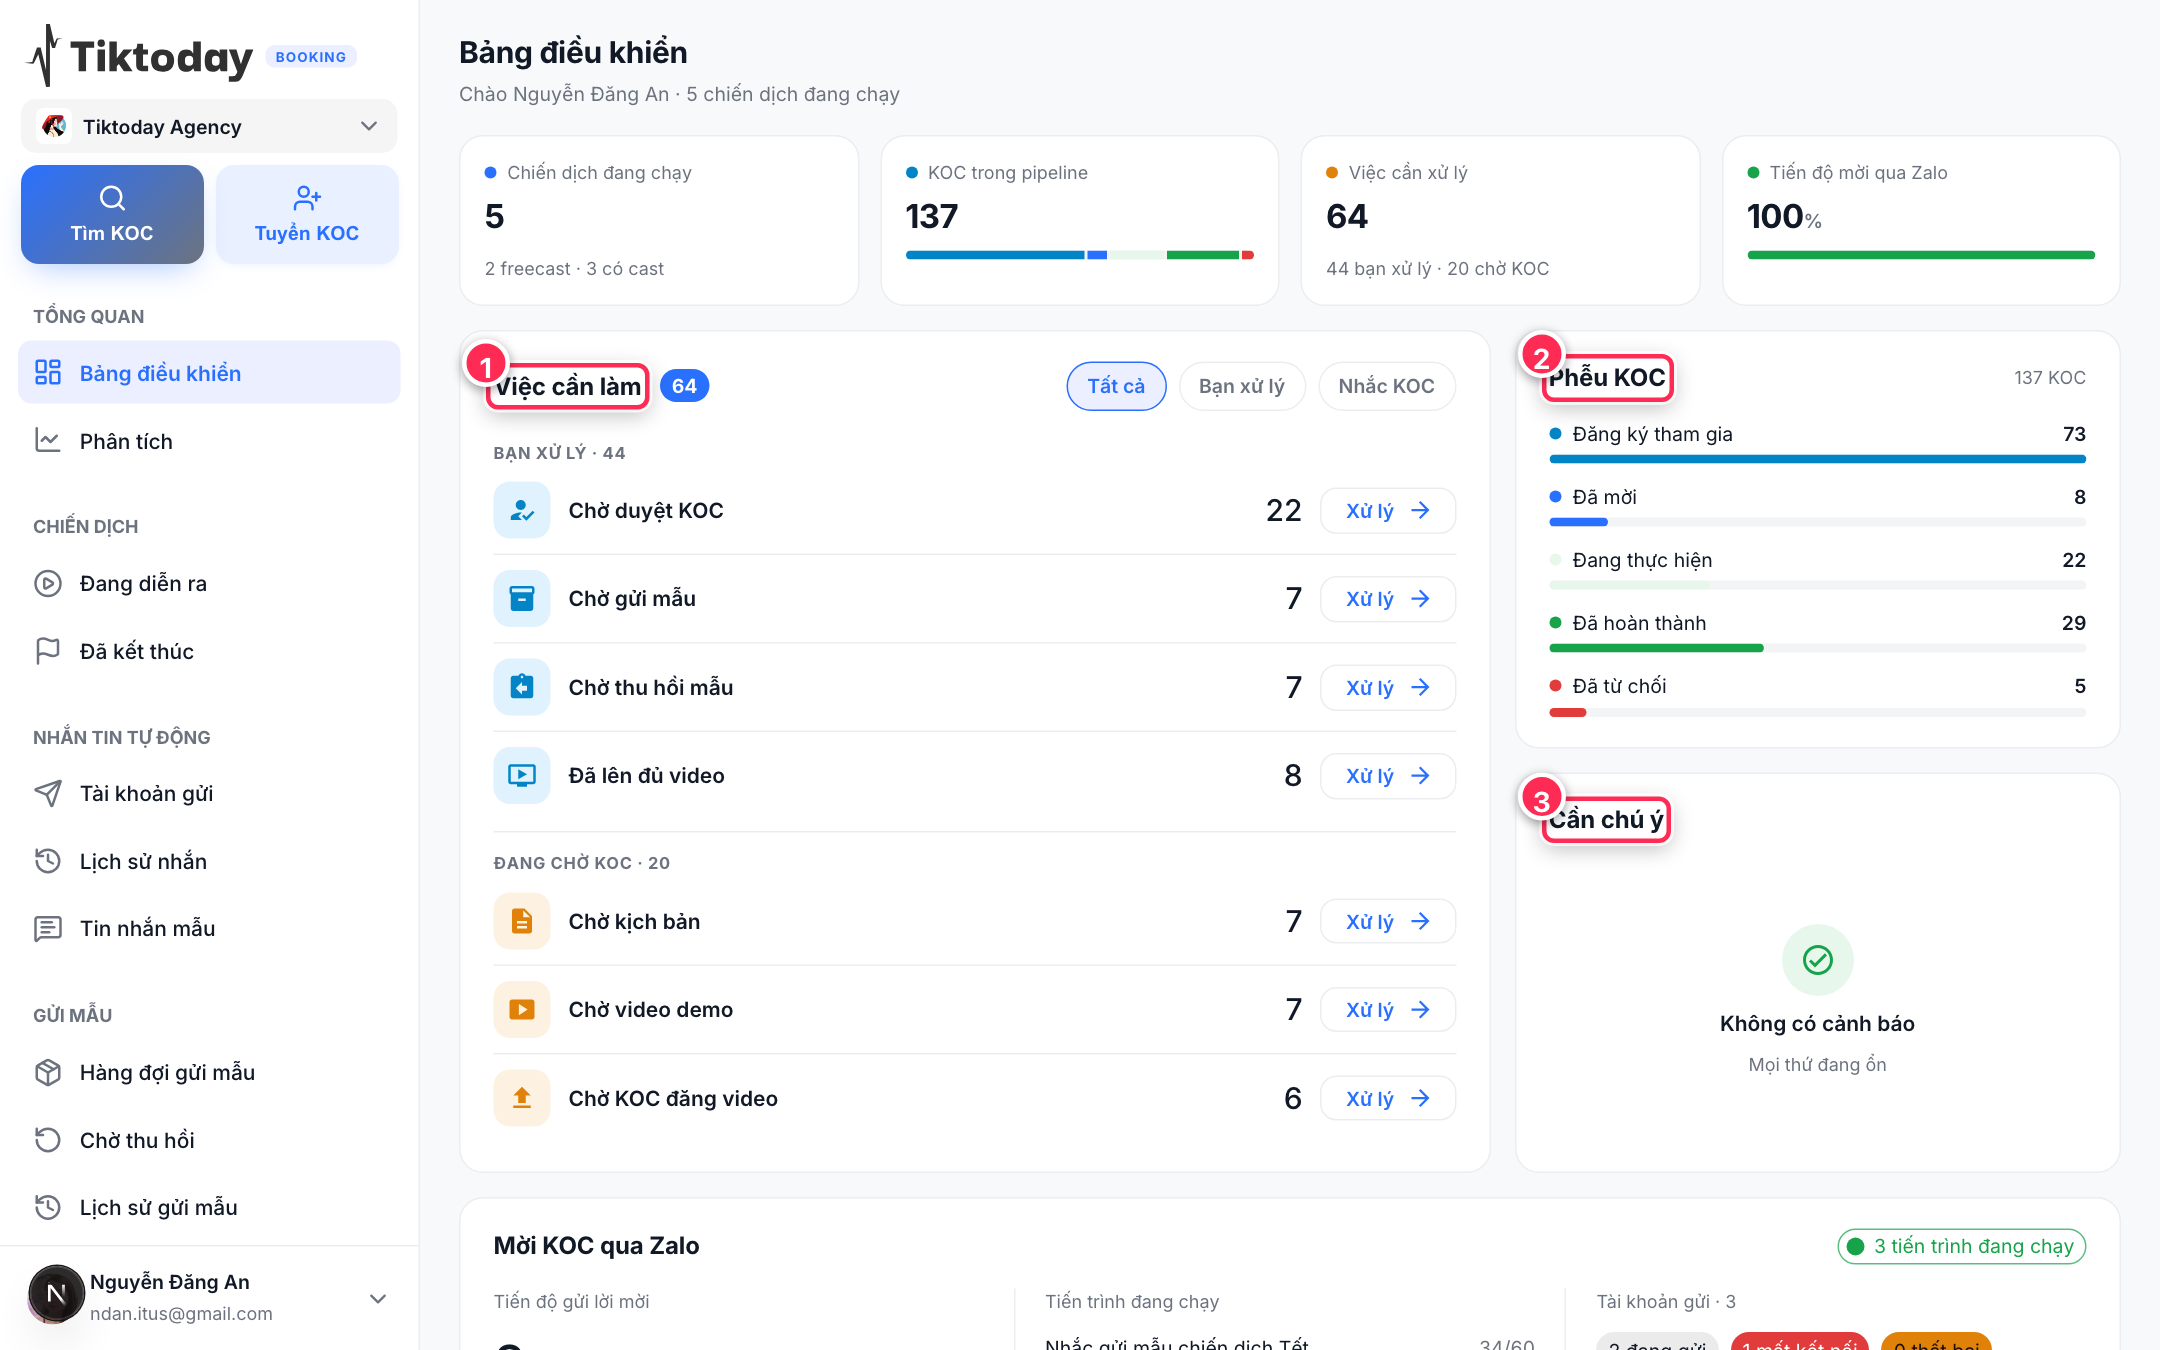Click the Chiến dịch đang chạy stat card

pyautogui.click(x=659, y=220)
